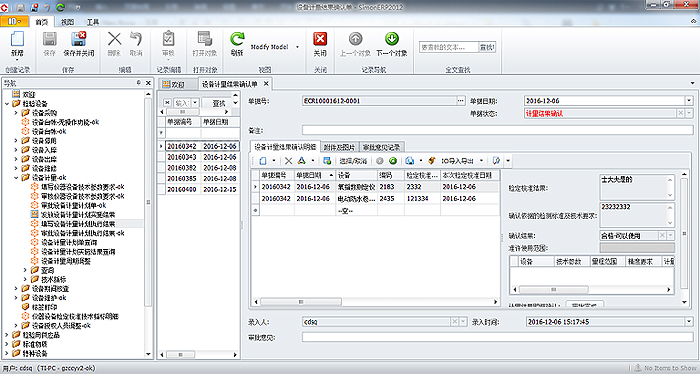Click the 下一个对象 (Next Object) green arrow icon
The width and height of the screenshot is (700, 374).
tap(392, 39)
